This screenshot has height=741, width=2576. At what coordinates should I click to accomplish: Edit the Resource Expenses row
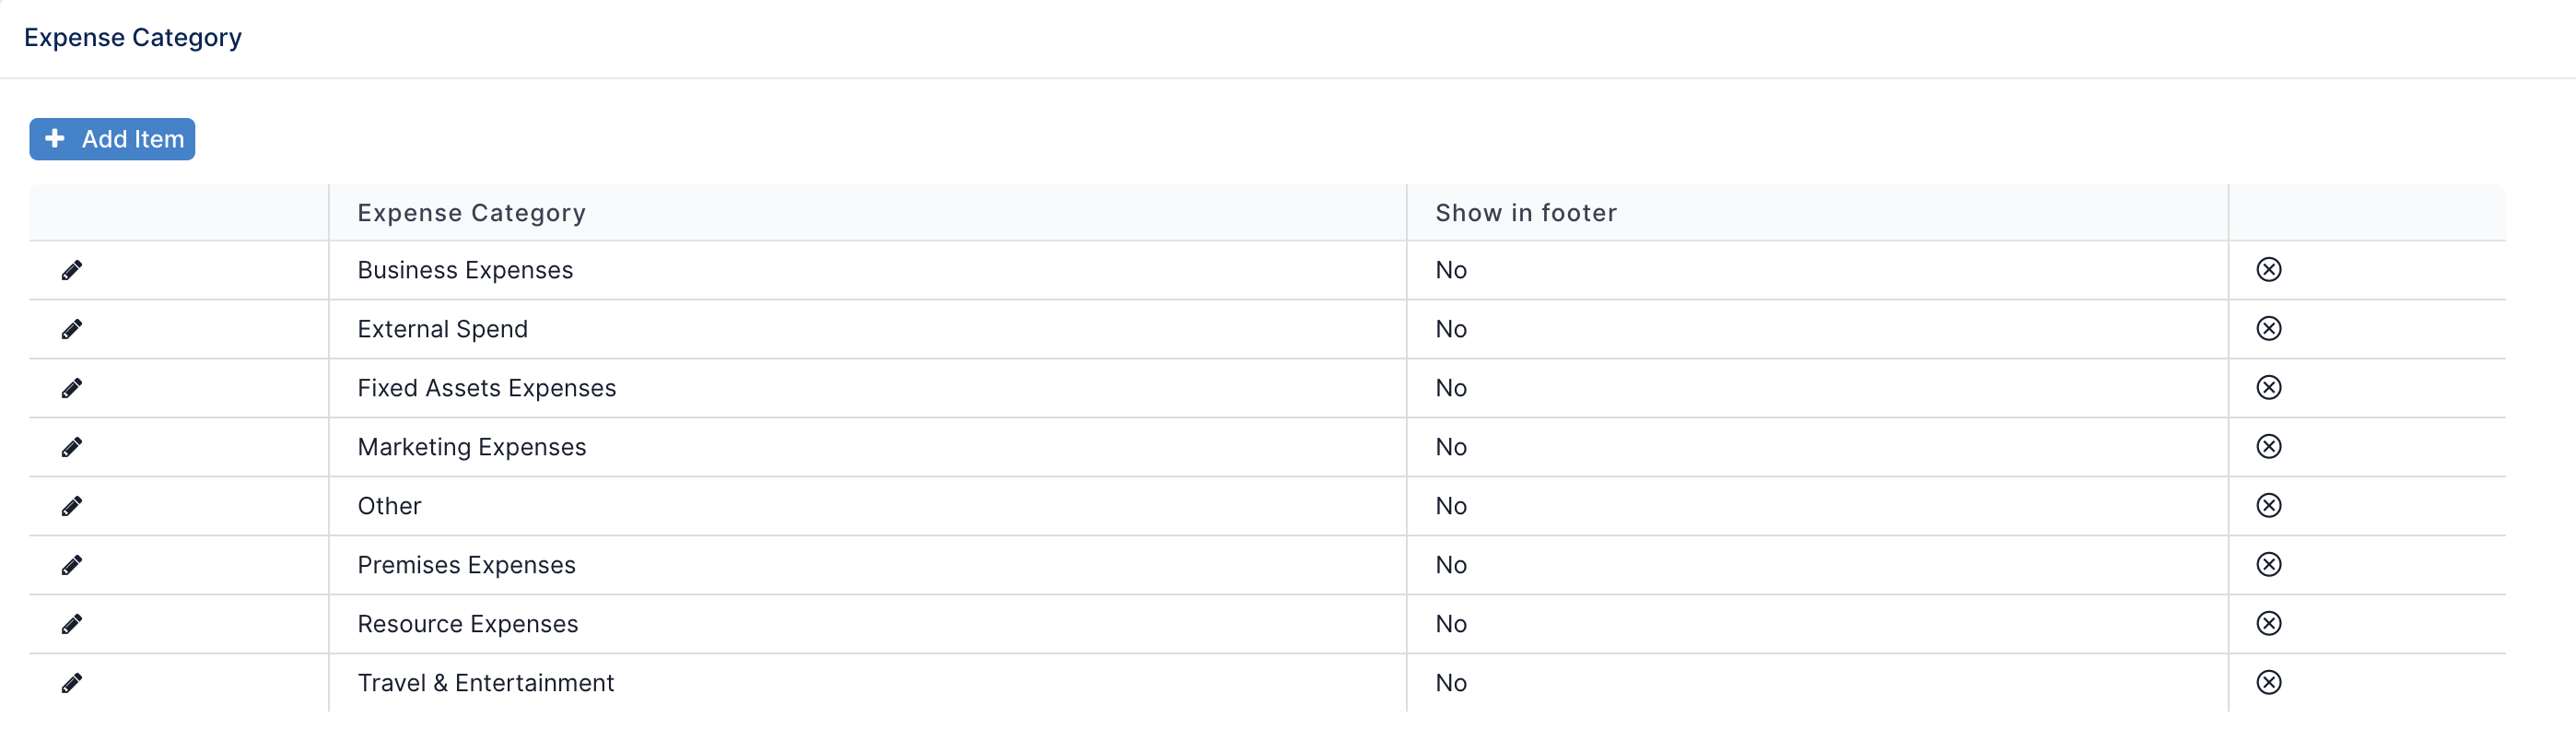point(72,624)
